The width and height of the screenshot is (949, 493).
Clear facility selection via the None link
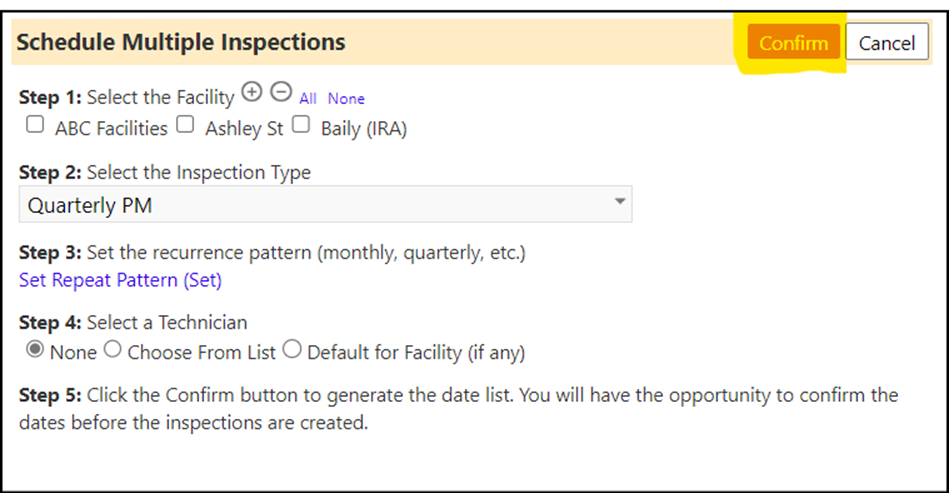pos(346,99)
